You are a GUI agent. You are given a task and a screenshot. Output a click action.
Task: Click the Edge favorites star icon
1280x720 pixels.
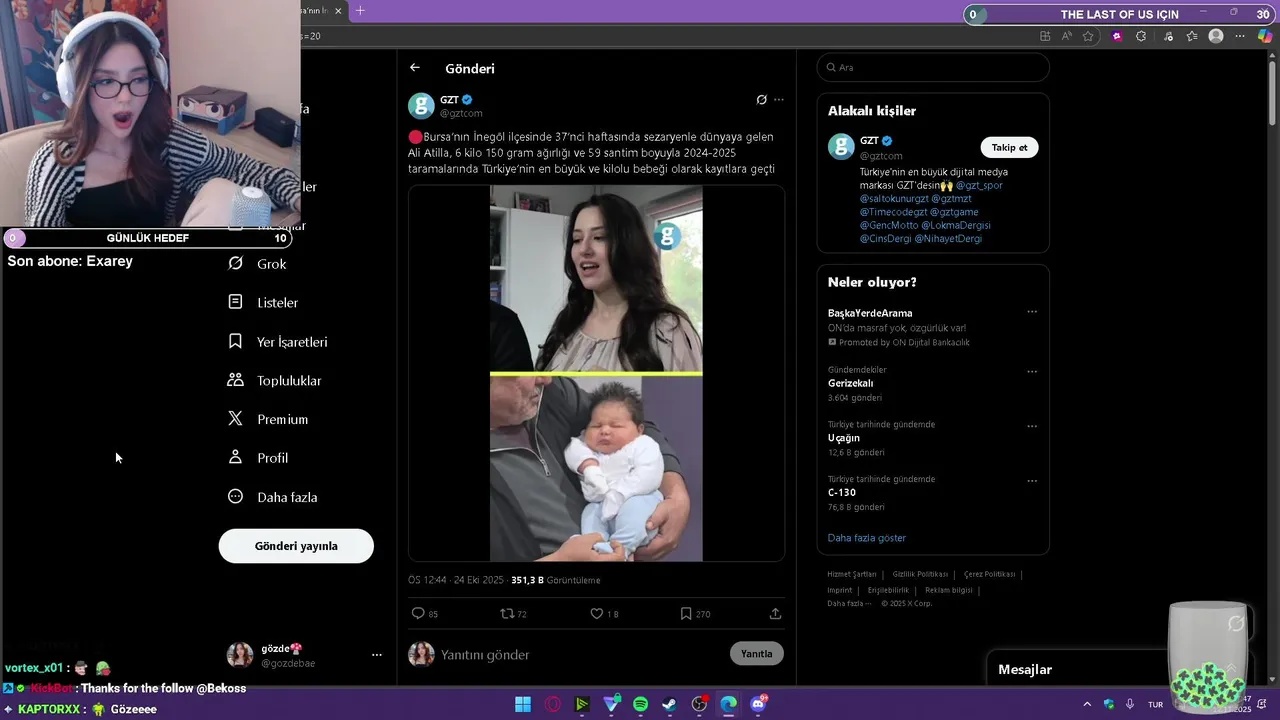coord(1088,36)
